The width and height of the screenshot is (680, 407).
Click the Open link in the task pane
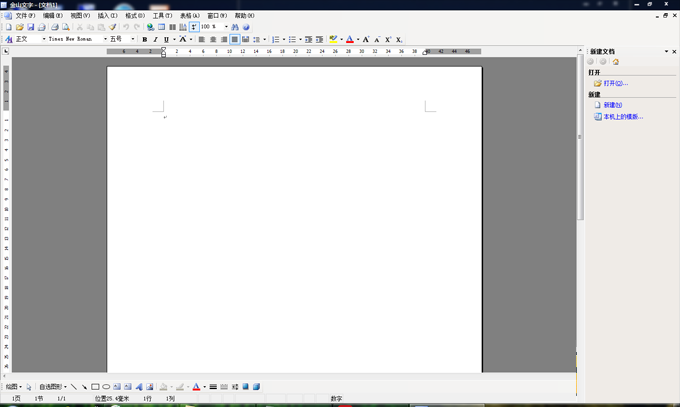tap(615, 83)
